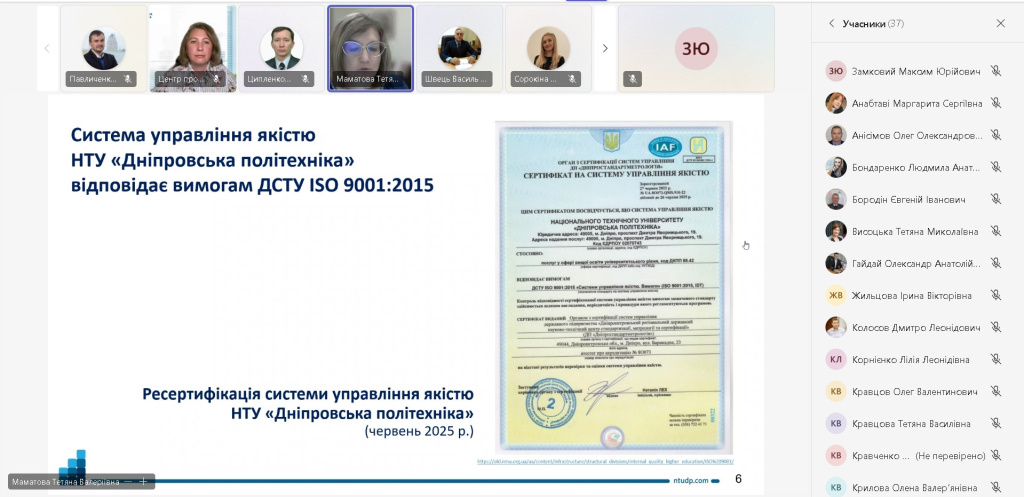Select Сорокіна video thumbnail

click(x=548, y=49)
